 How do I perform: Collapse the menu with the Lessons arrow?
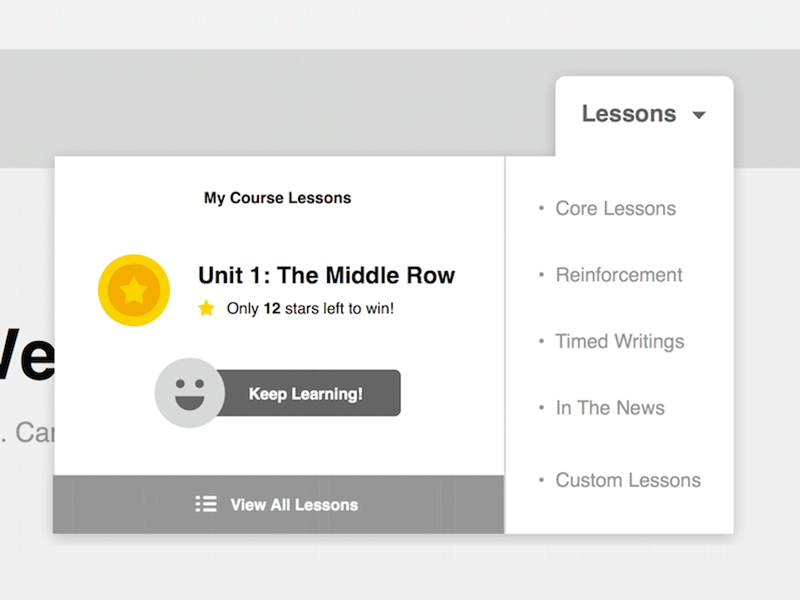pos(699,115)
